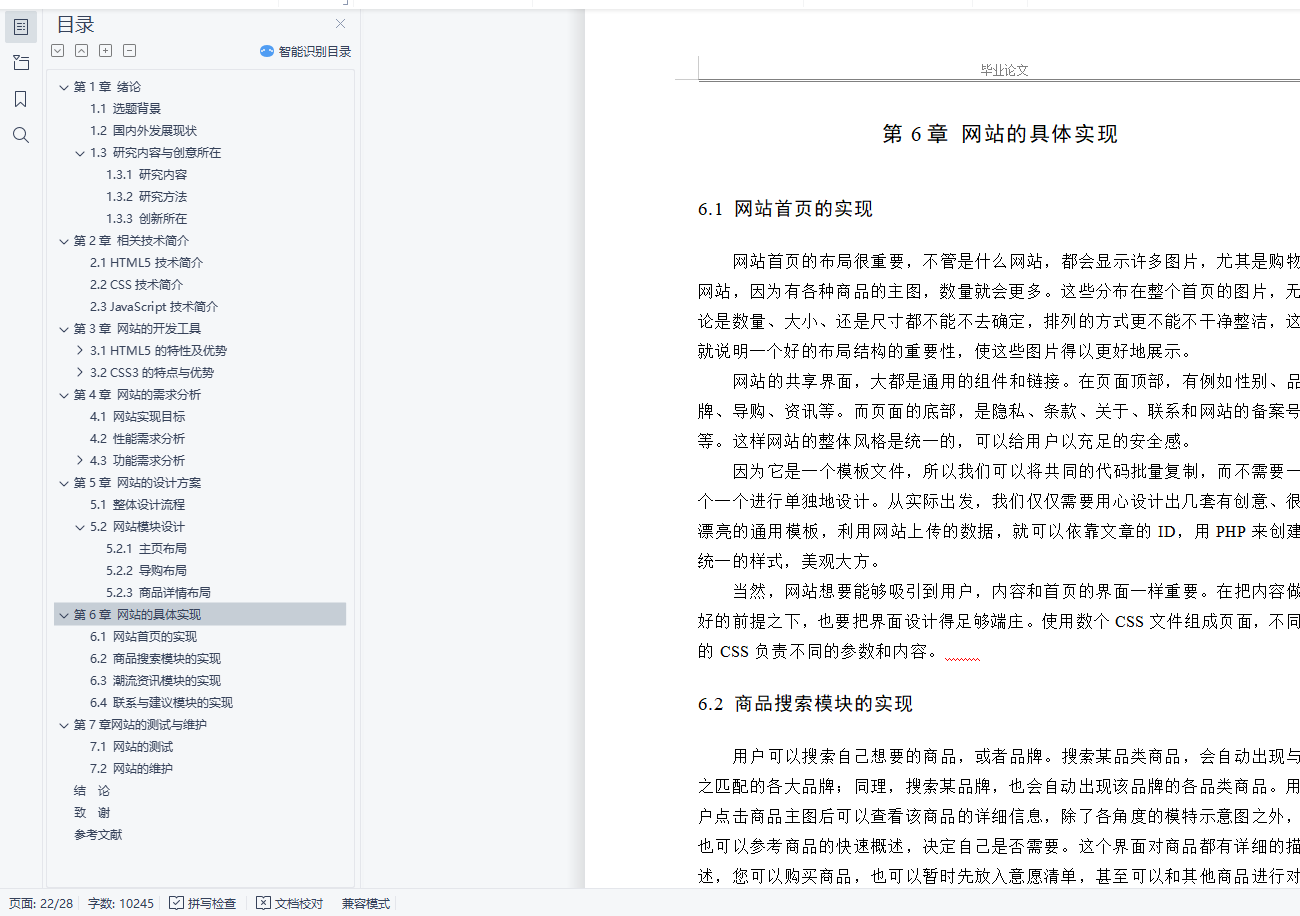Jump to 2.2 CSS 技术简介
The height and width of the screenshot is (916, 1300).
(136, 285)
